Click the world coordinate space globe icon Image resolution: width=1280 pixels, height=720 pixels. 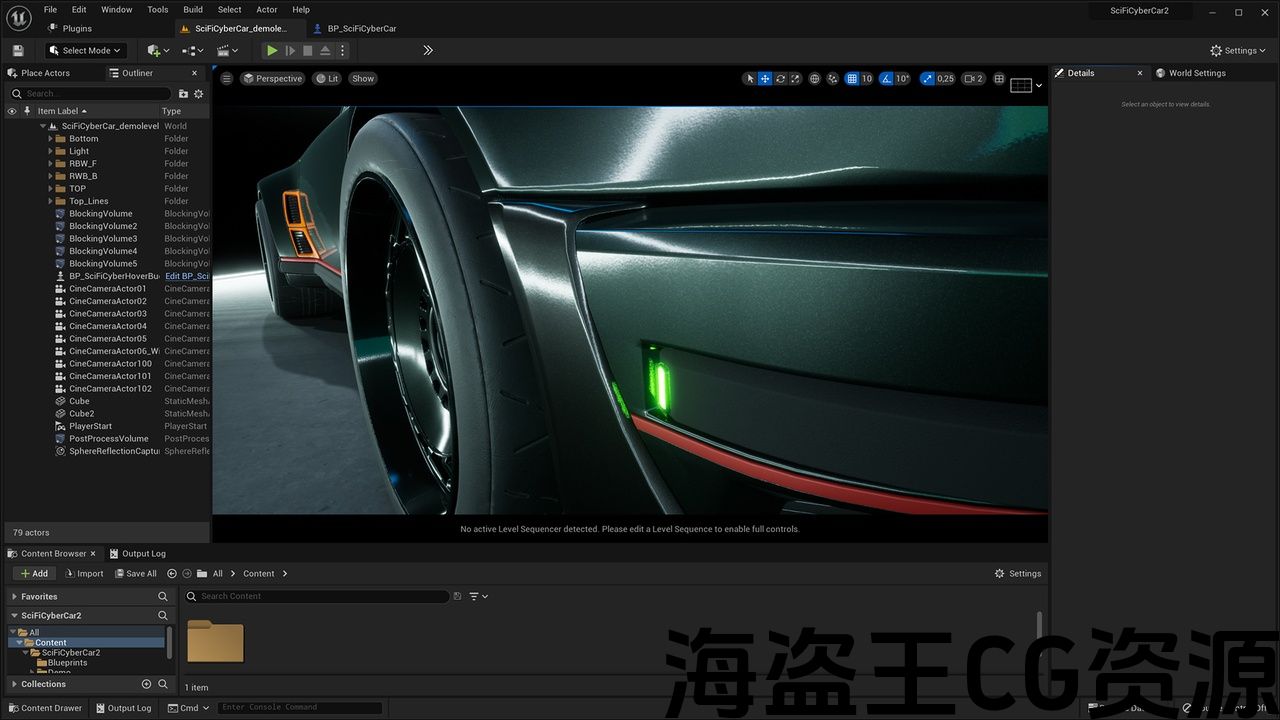[815, 79]
